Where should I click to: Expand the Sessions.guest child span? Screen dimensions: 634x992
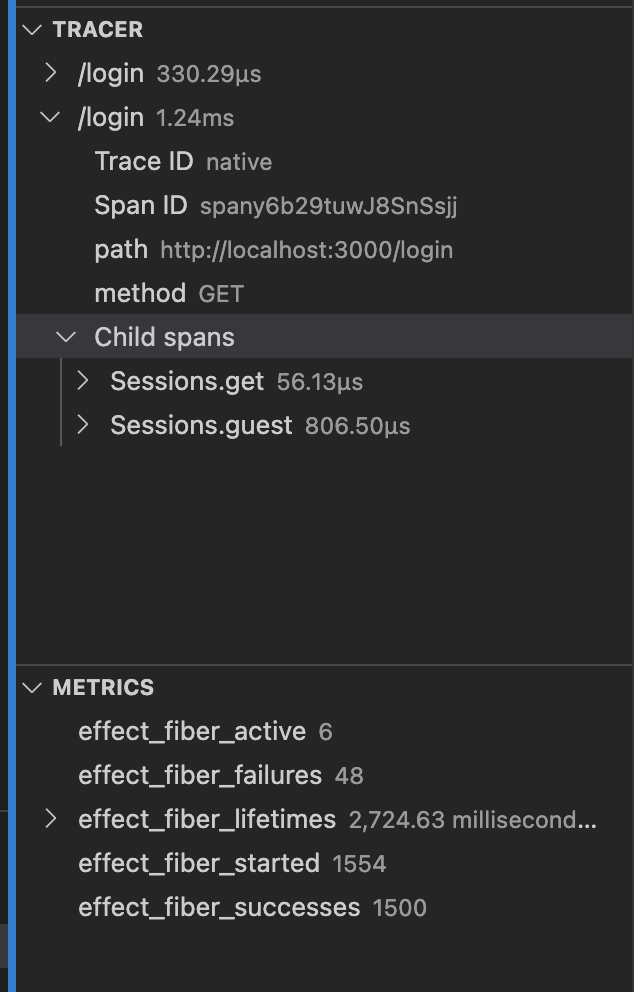pos(84,425)
